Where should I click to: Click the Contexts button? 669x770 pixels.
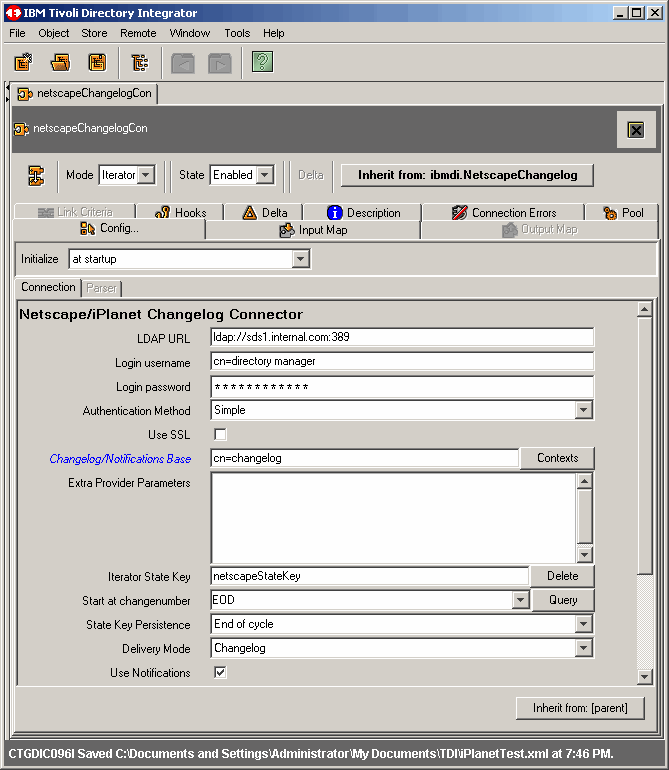(x=557, y=458)
